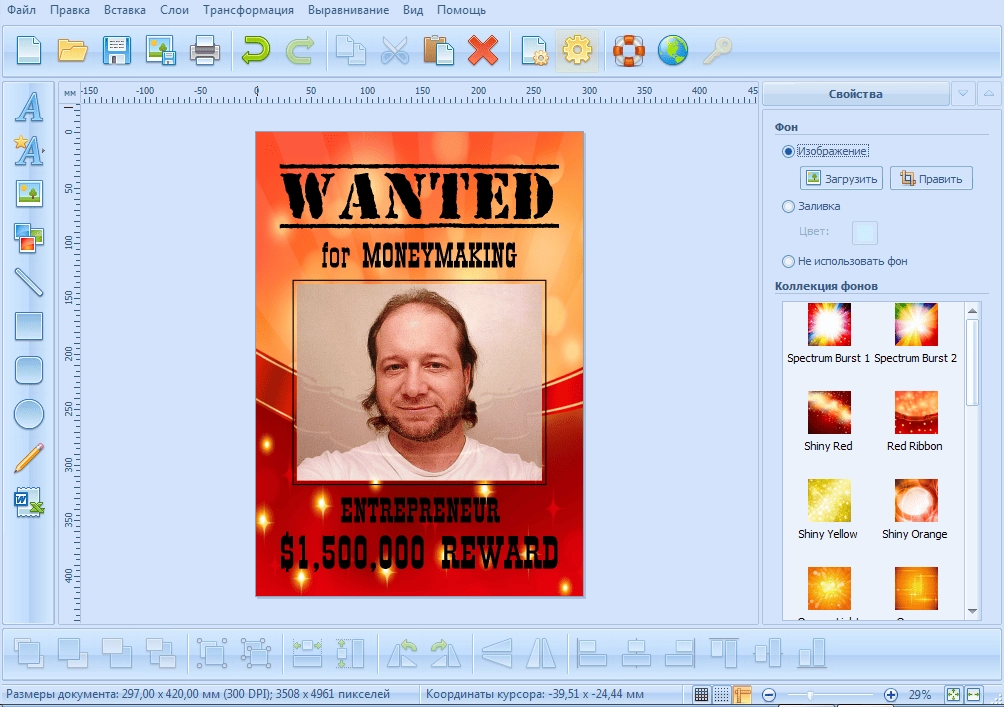The height and width of the screenshot is (707, 1004).
Task: Open the Помощь menu
Action: (x=461, y=10)
